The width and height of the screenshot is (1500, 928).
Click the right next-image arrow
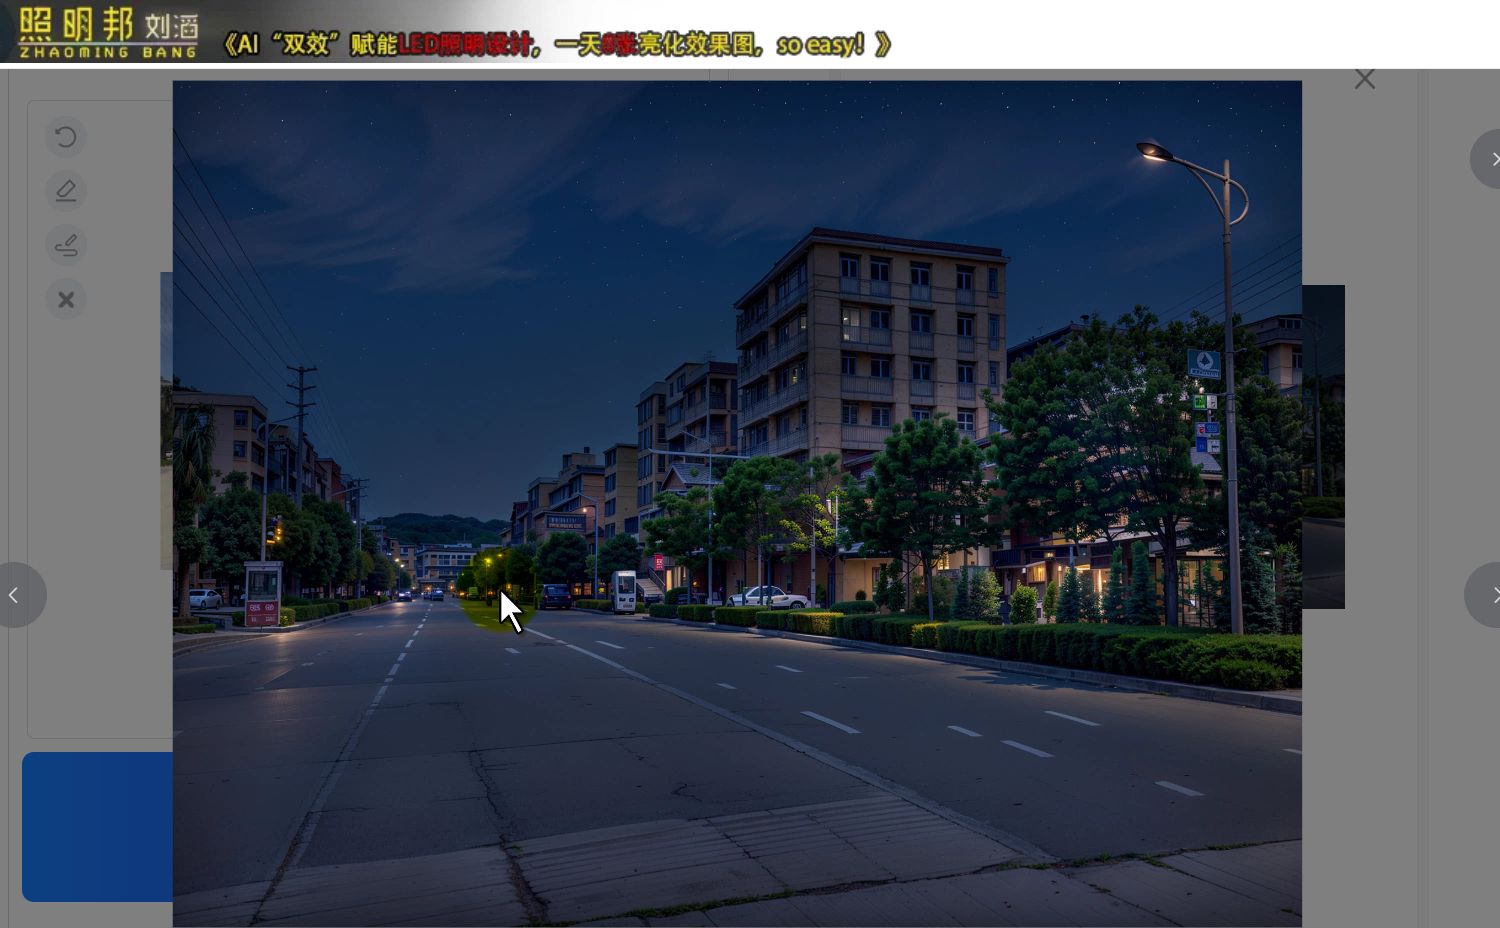click(x=1494, y=595)
